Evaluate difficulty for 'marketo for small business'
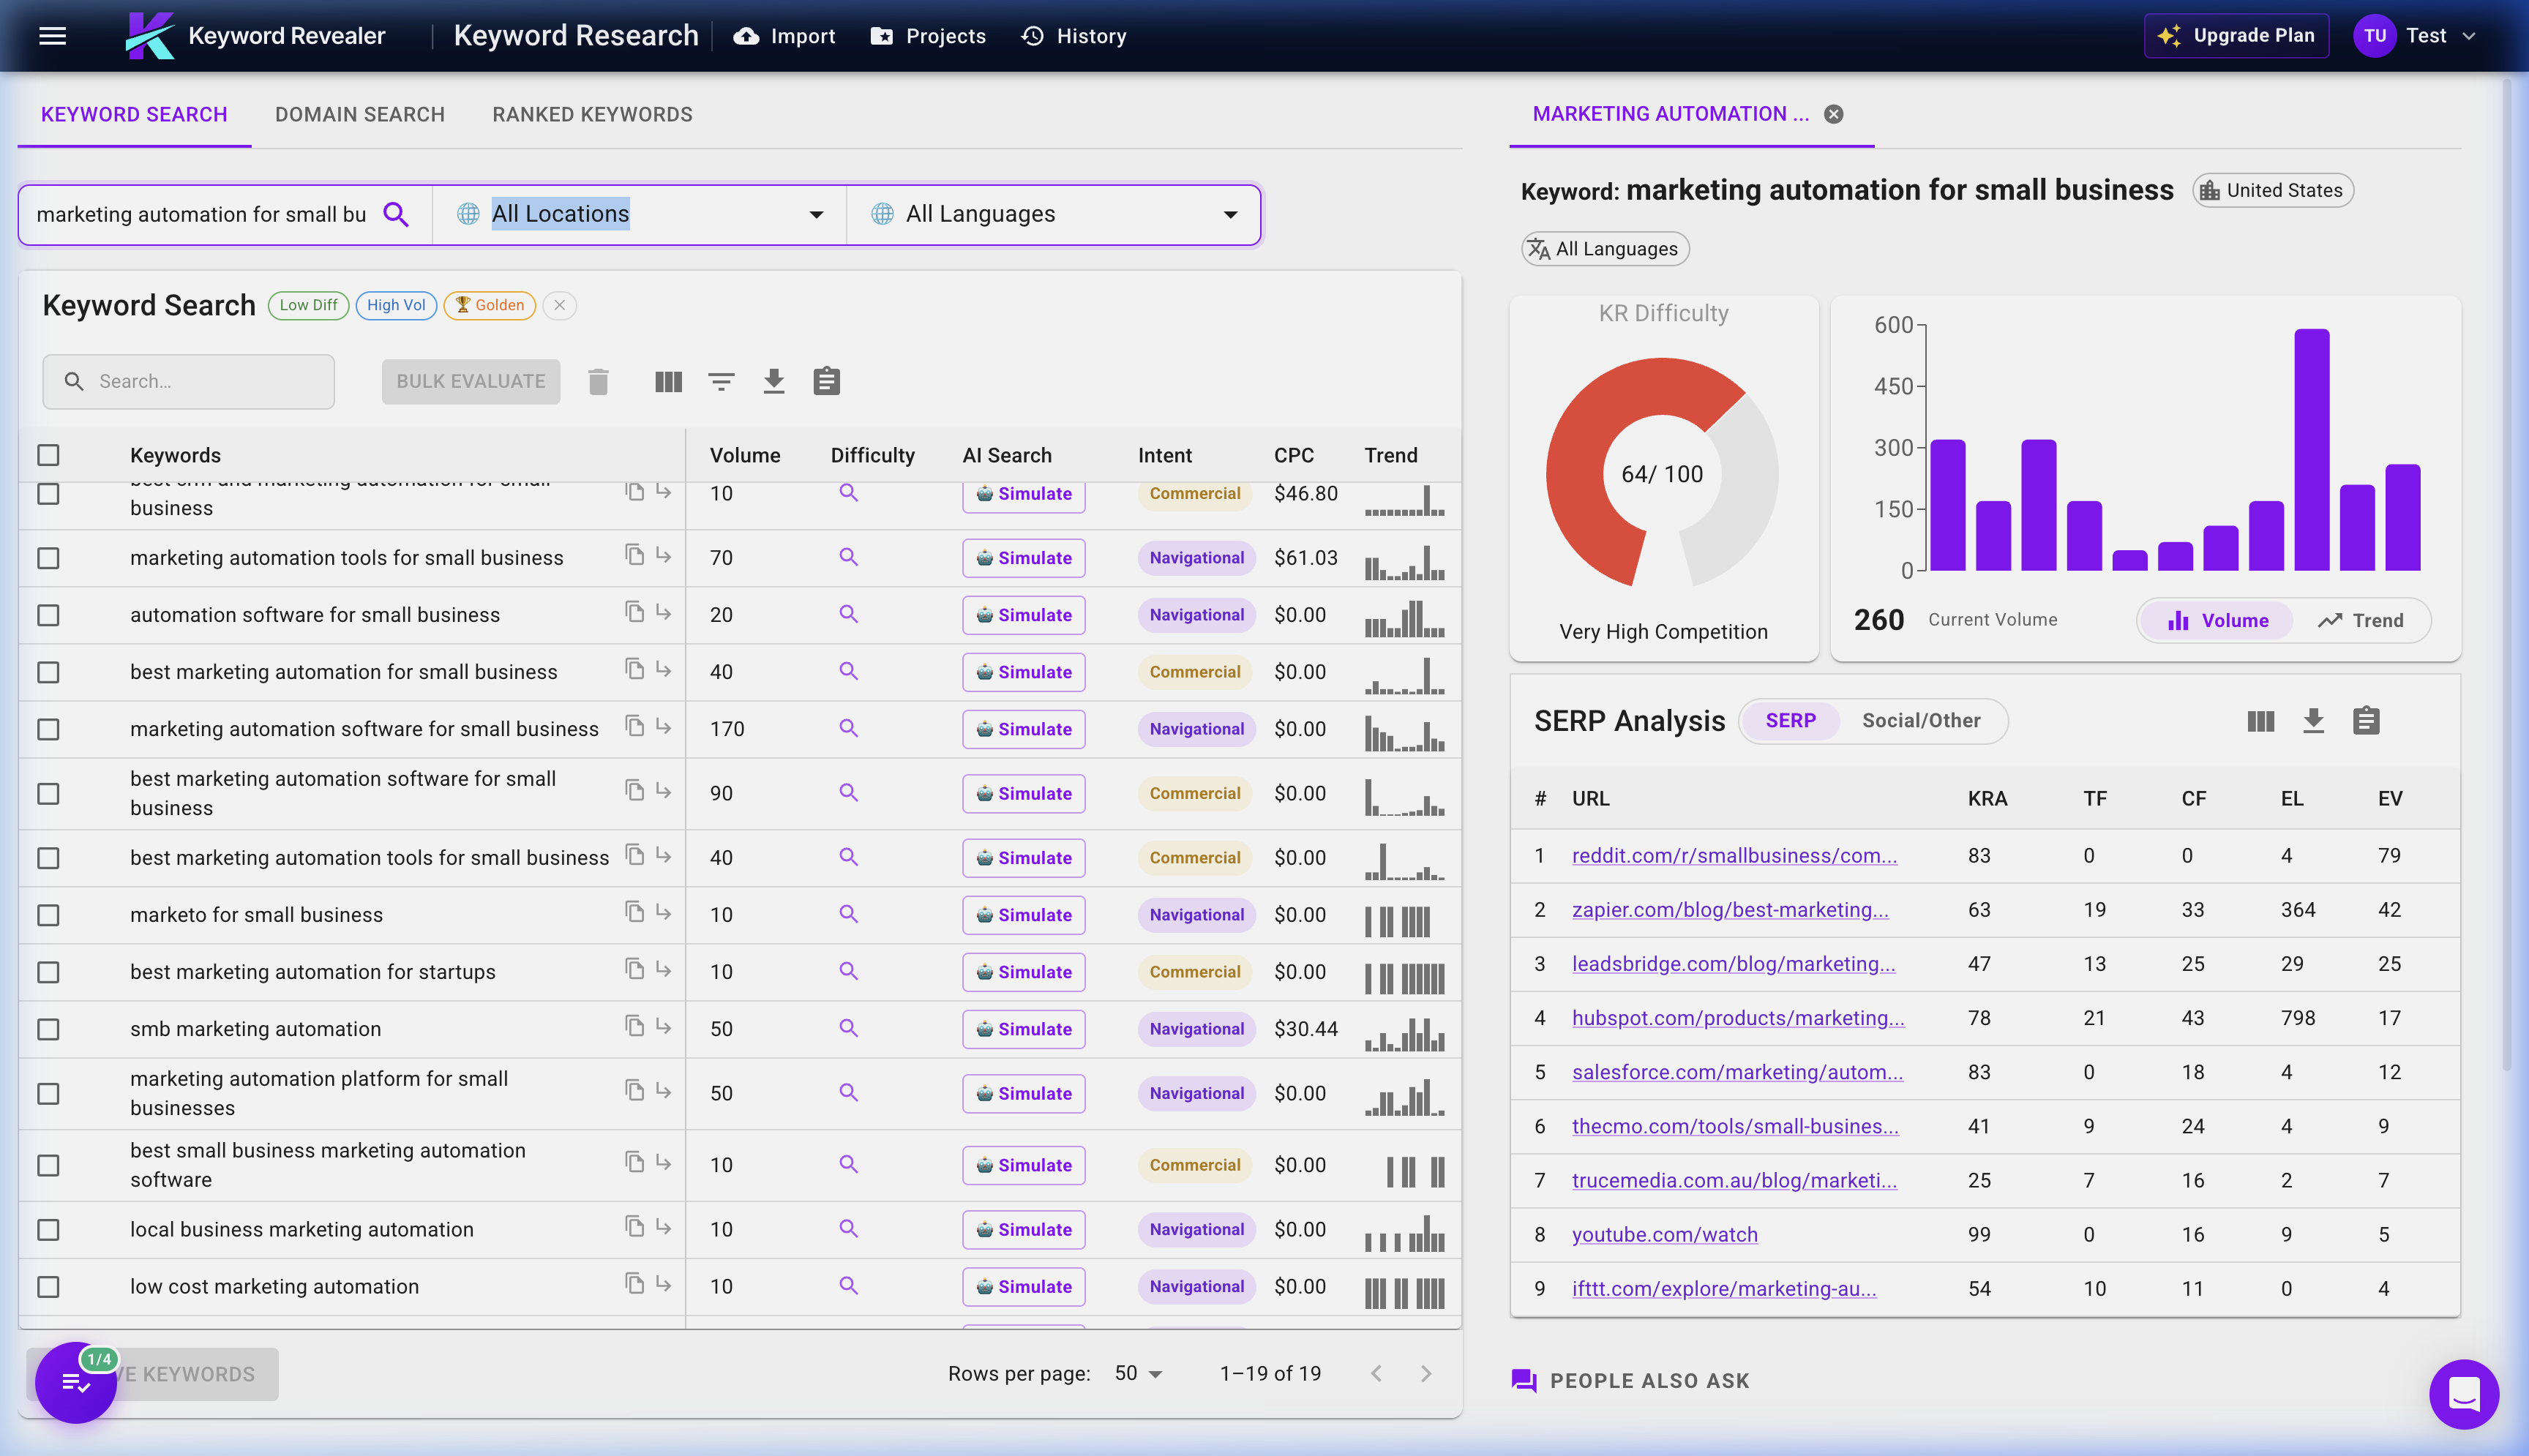 tap(848, 913)
